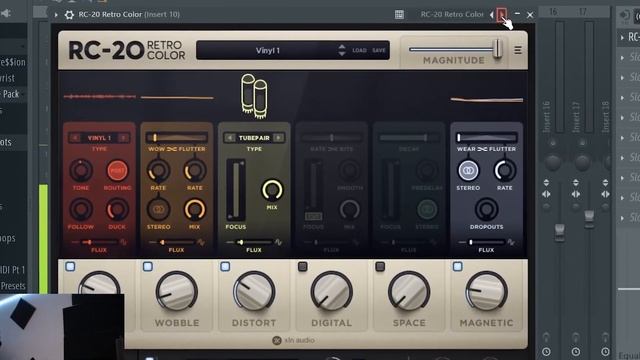Click the Insert 17 pan knob
The width and height of the screenshot is (640, 360).
582,162
